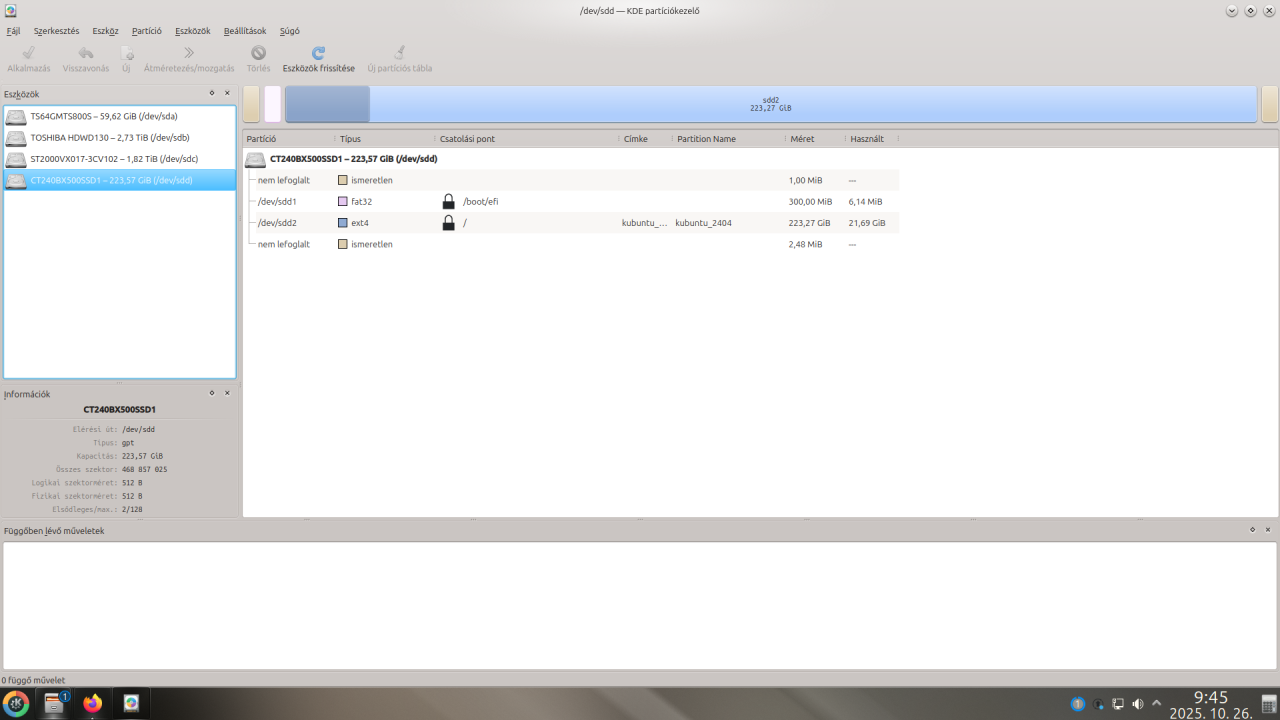Click the Eszközök frissítése refresh icon
This screenshot has width=1280, height=720.
[x=318, y=53]
